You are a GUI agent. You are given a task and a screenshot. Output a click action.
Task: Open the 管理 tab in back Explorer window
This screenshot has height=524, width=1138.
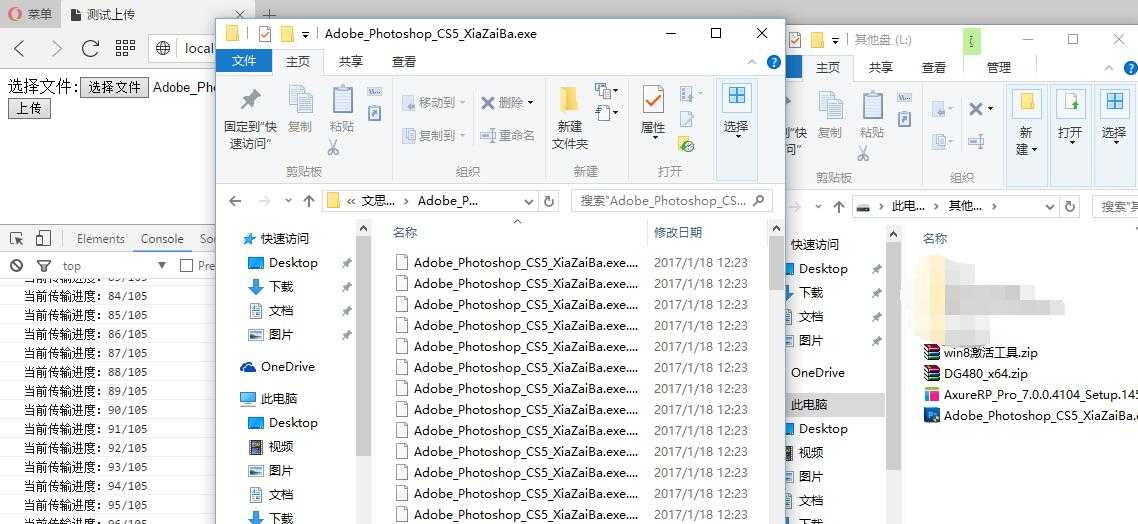pos(999,67)
